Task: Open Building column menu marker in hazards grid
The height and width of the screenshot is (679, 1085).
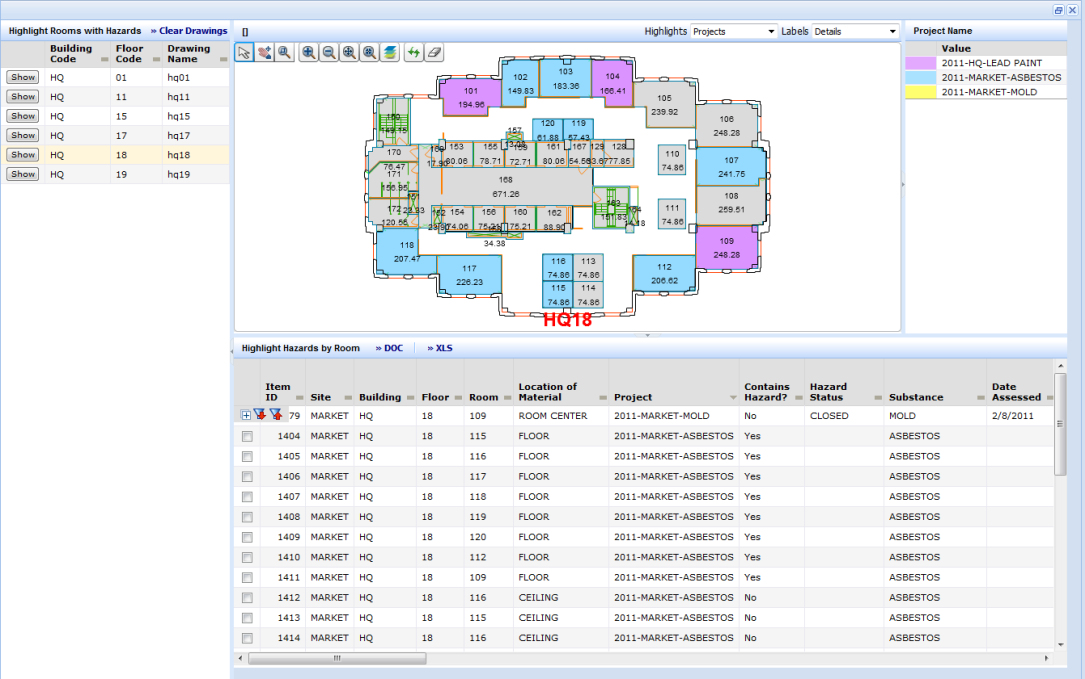Action: tap(410, 398)
